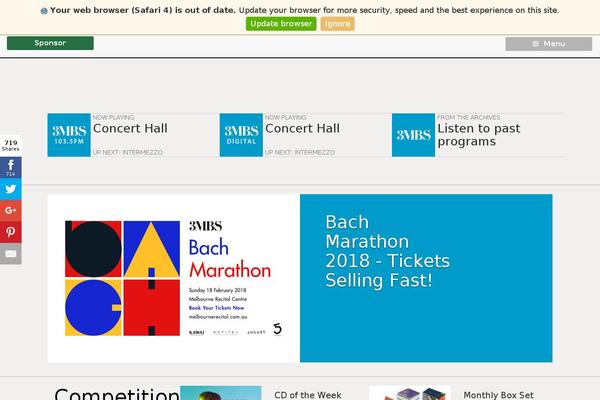
Task: Open Listen to past programs link
Action: point(479,135)
